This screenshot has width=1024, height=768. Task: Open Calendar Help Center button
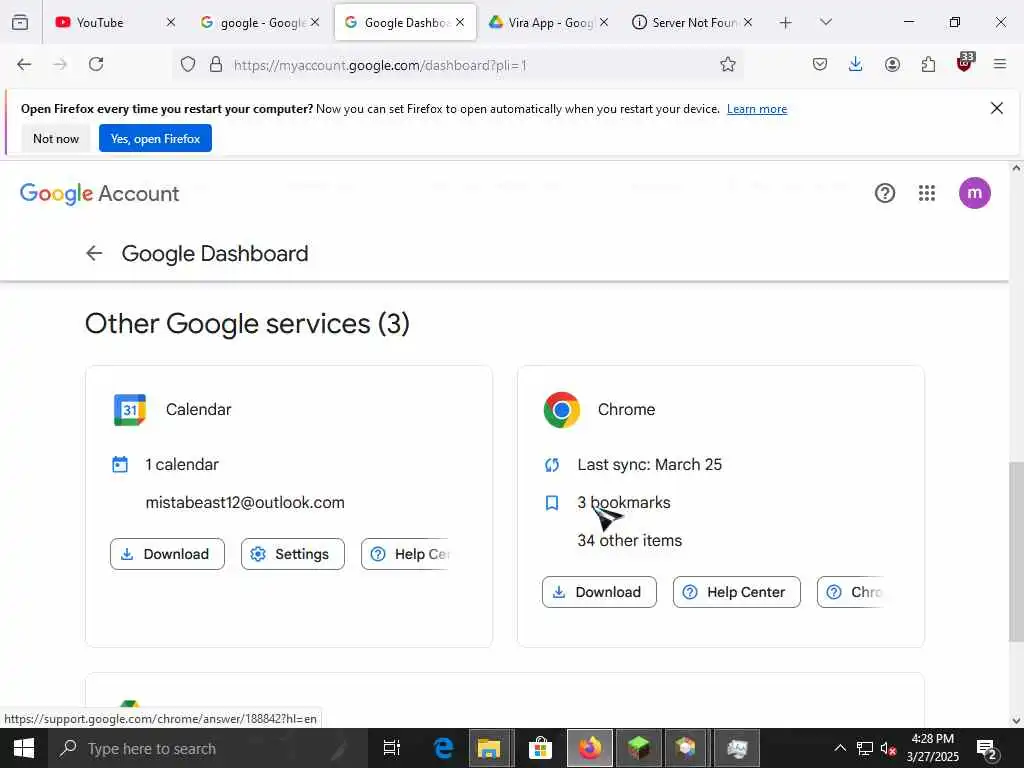pos(406,554)
